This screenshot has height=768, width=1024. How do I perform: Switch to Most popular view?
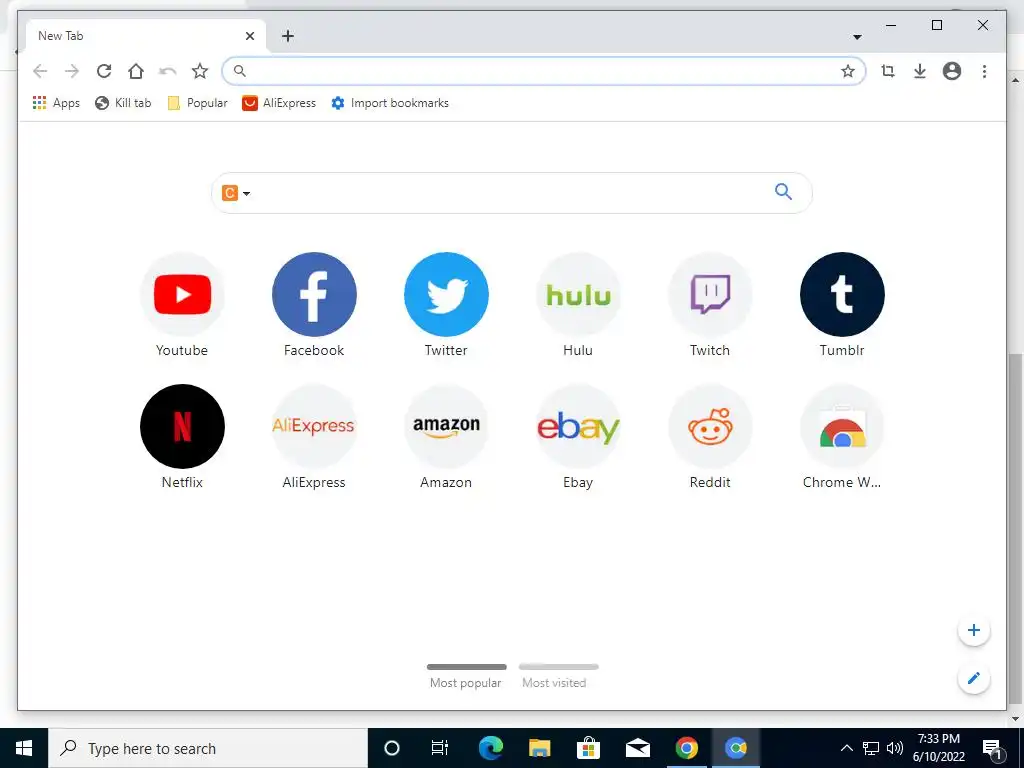click(466, 677)
